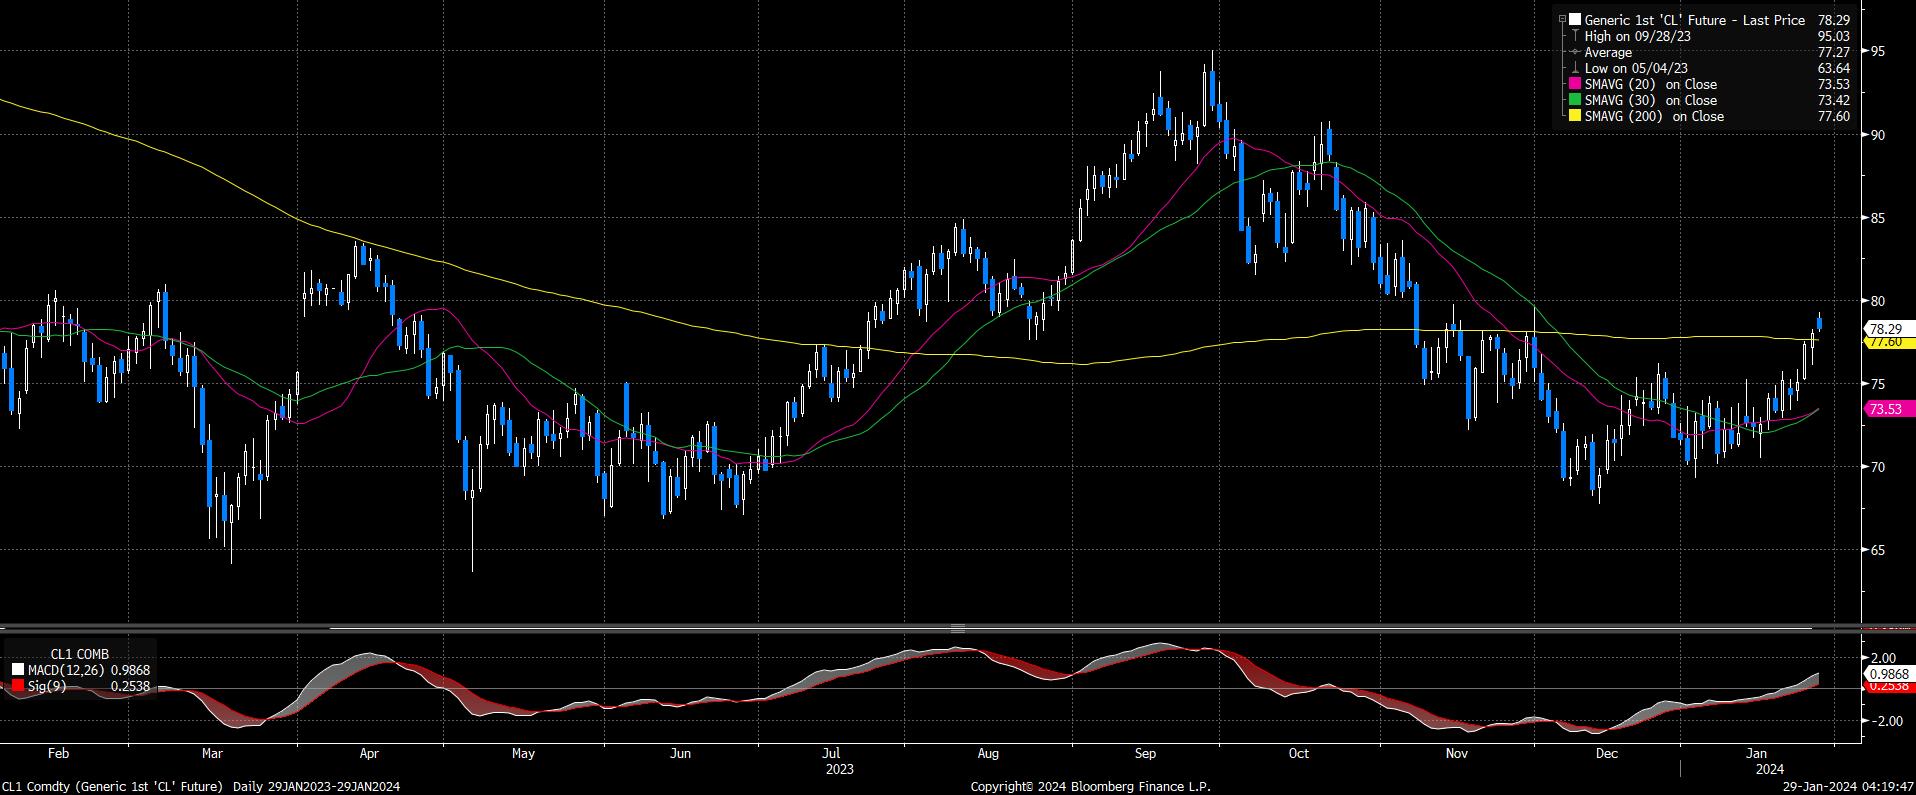Click the "CL1 Comdty" footer description text
This screenshot has width=1916, height=795.
[x=200, y=787]
